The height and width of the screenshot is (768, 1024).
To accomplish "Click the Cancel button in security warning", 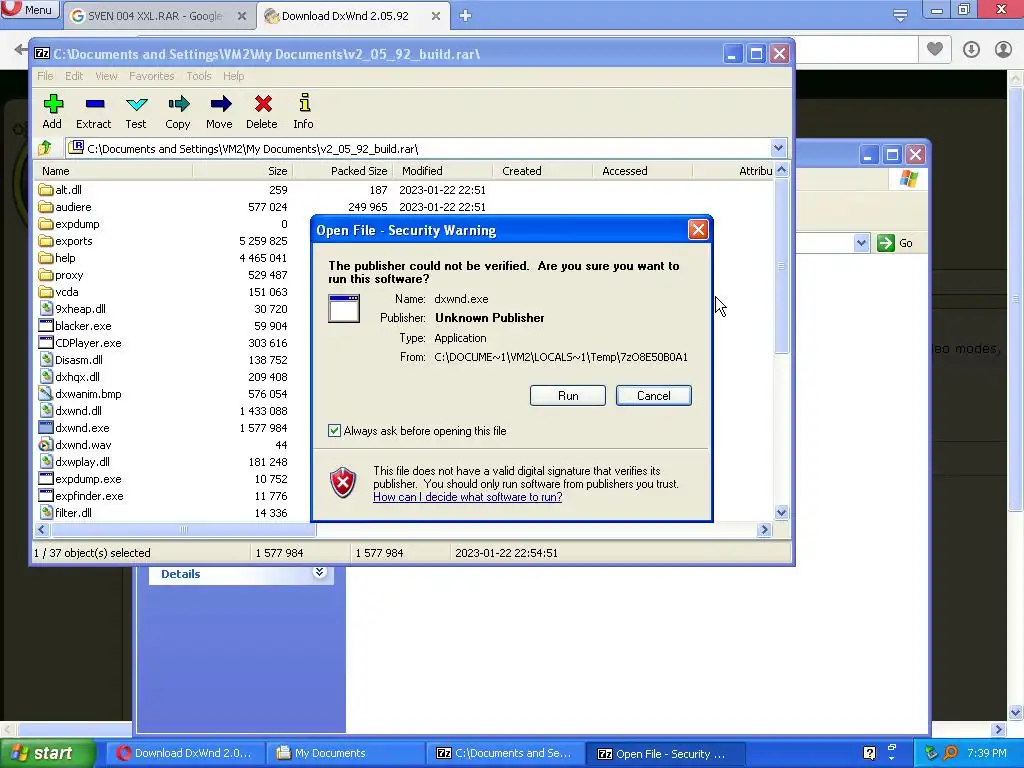I will coord(653,395).
